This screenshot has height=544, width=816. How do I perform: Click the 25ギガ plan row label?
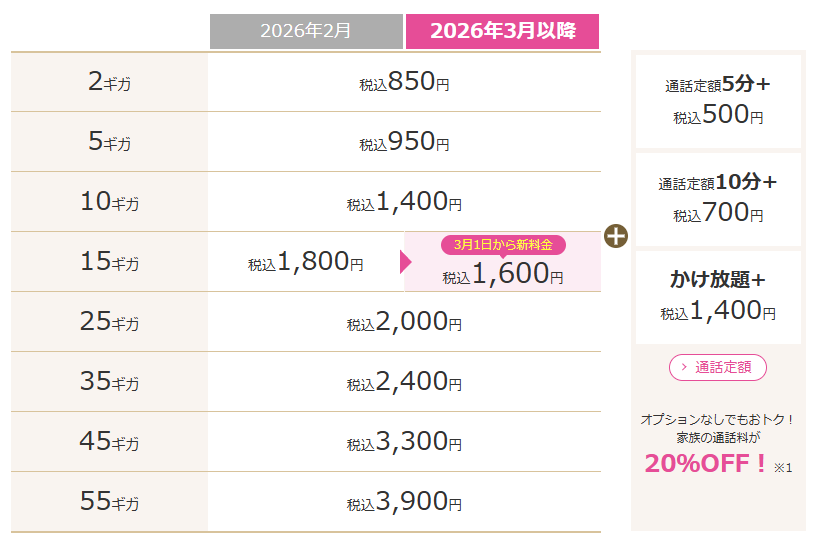[x=109, y=322]
